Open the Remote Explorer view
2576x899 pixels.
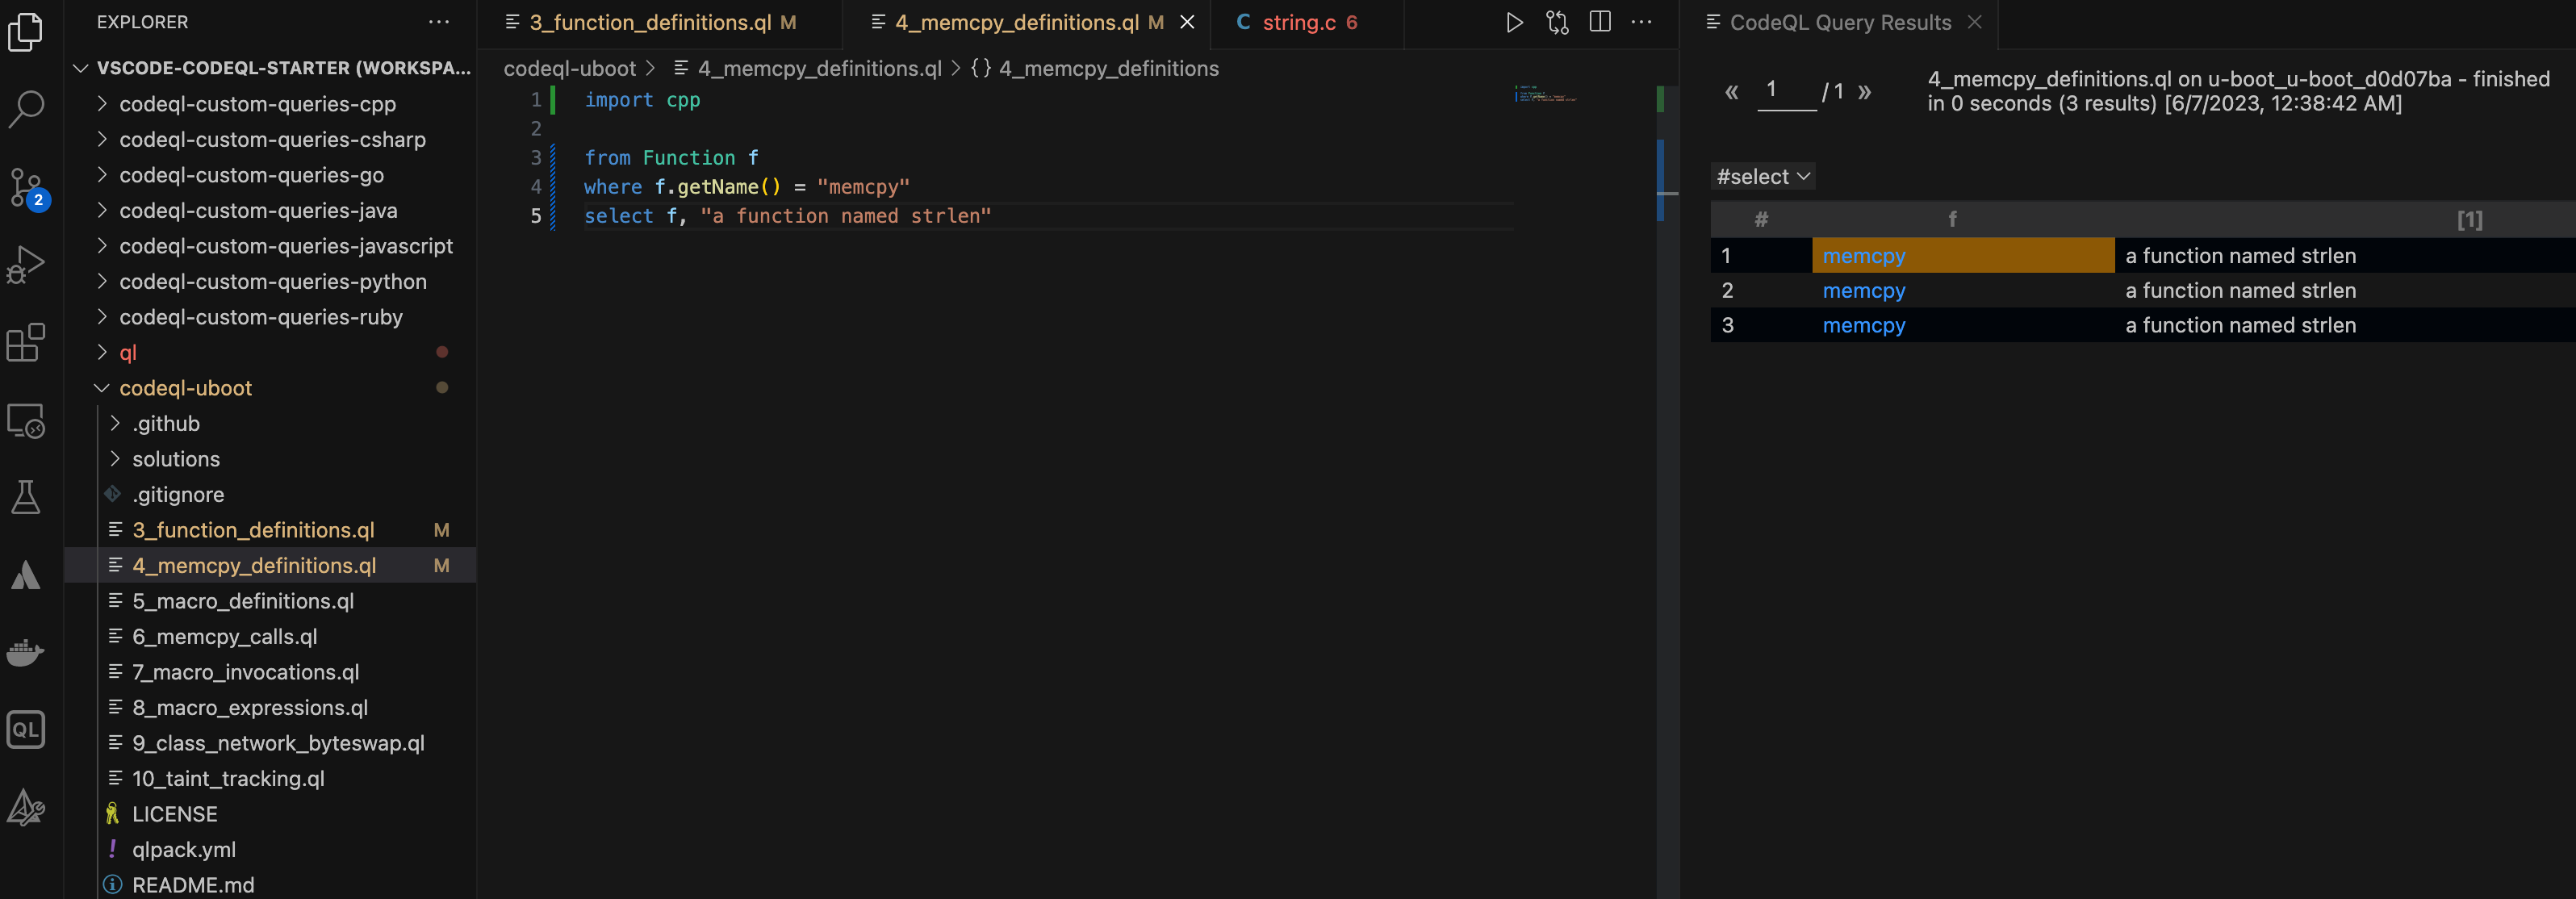25,421
